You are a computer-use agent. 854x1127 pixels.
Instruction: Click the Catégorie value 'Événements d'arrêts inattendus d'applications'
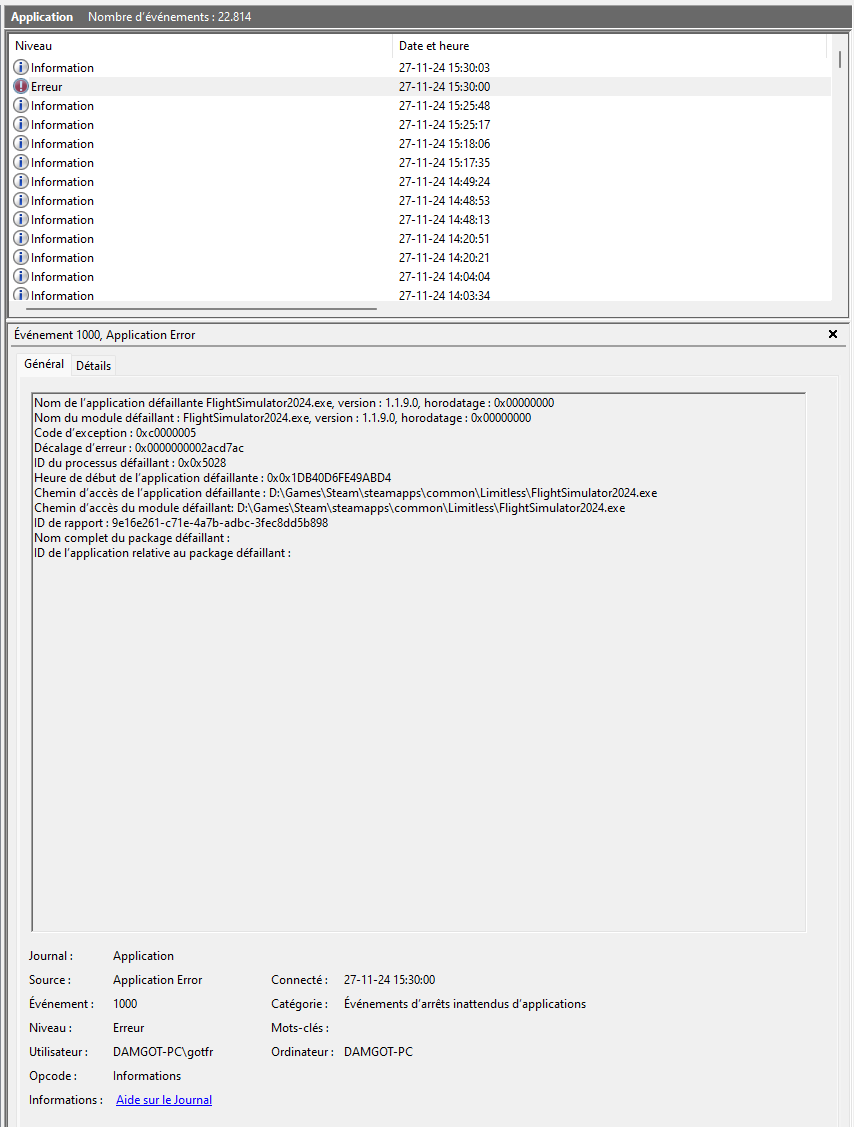click(x=465, y=1004)
